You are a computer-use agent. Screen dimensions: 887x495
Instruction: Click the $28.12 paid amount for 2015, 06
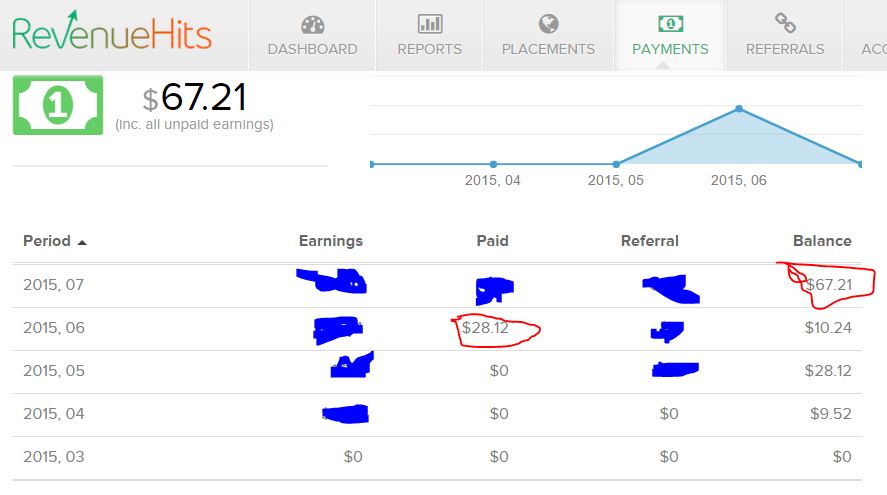pyautogui.click(x=486, y=328)
